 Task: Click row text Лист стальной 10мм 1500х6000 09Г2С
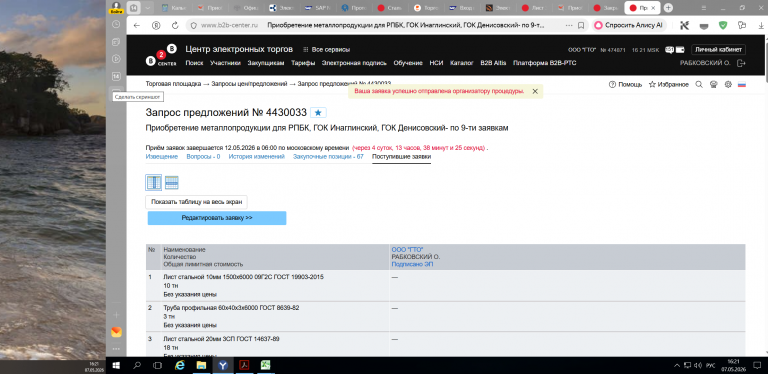pos(243,277)
